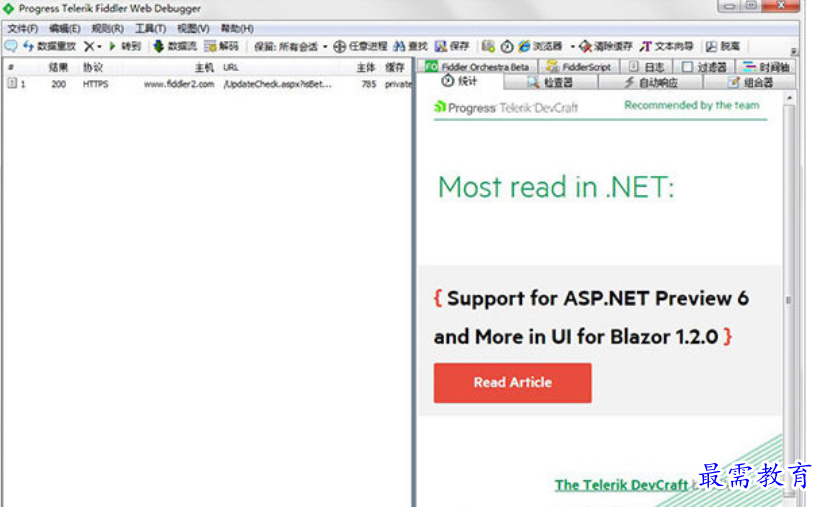Screen dimensions: 820x507
Task: Click the HTTPS protocol cell
Action: tap(95, 84)
